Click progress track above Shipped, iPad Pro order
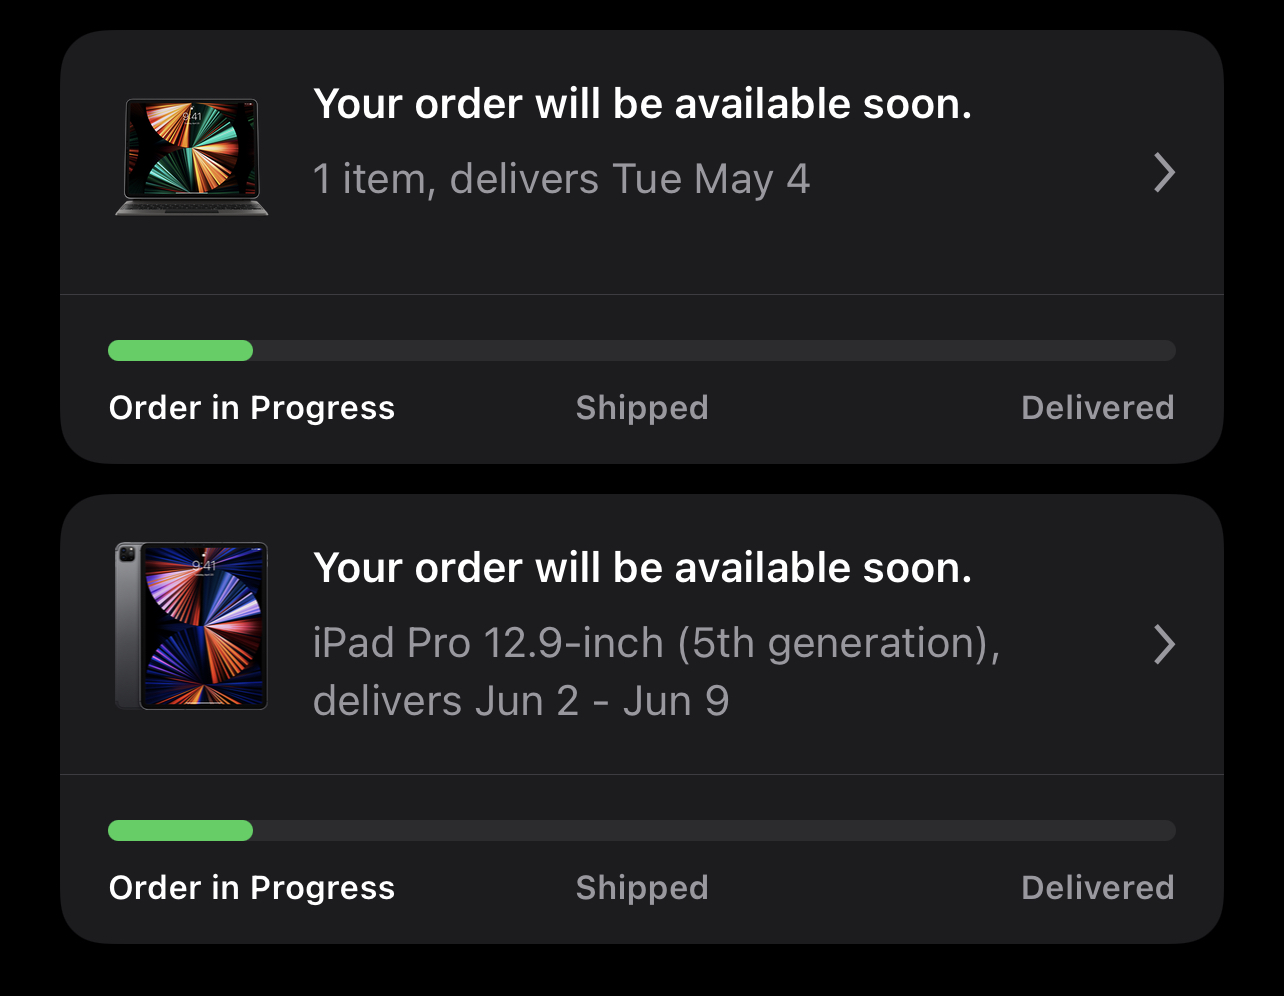1284x996 pixels. coord(642,830)
